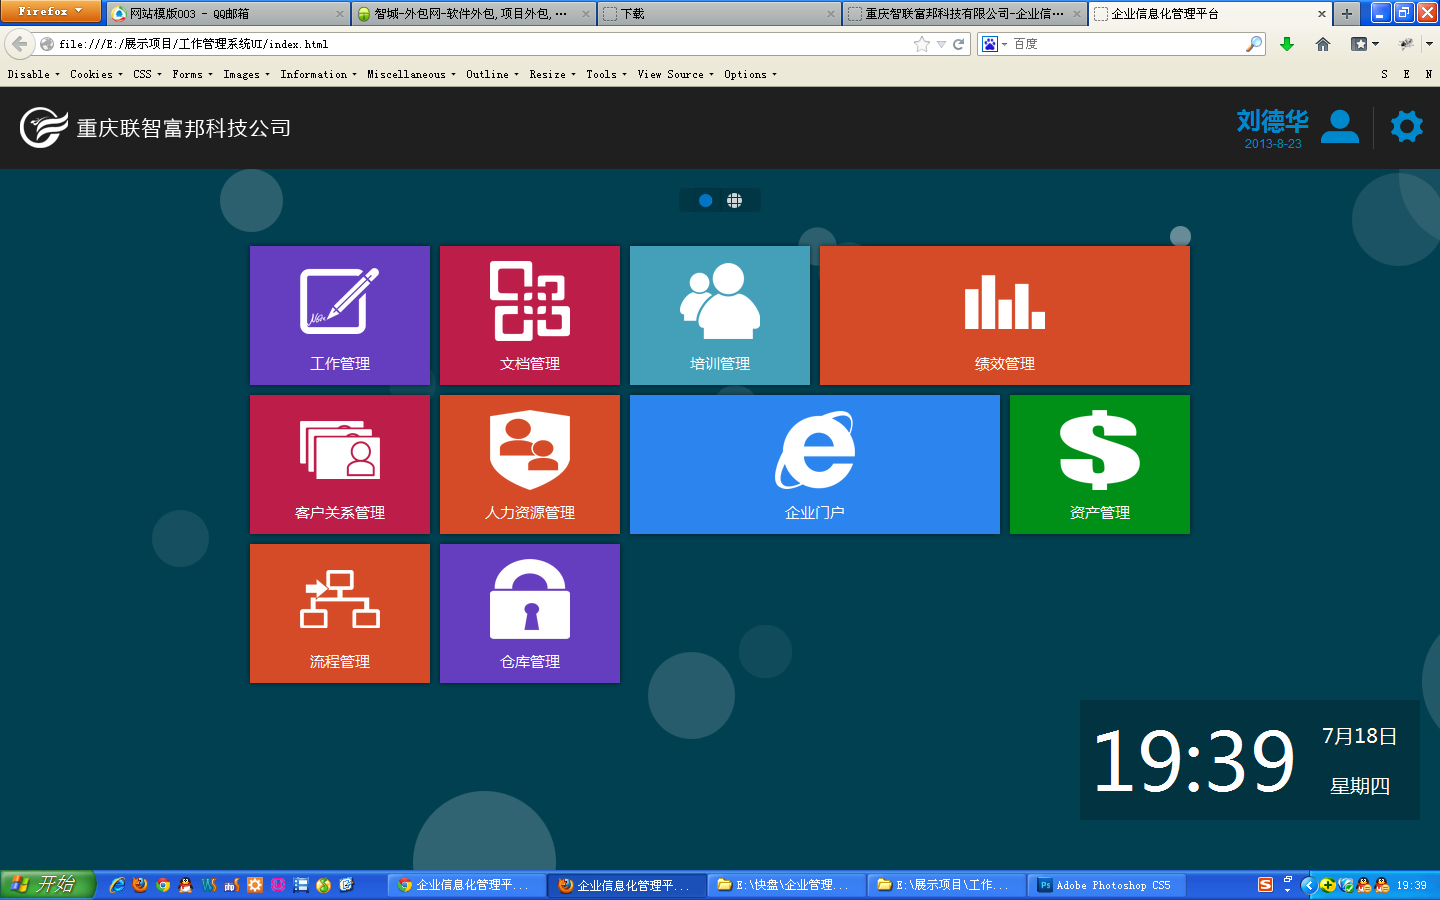Open the 流程管理 tile

340,613
